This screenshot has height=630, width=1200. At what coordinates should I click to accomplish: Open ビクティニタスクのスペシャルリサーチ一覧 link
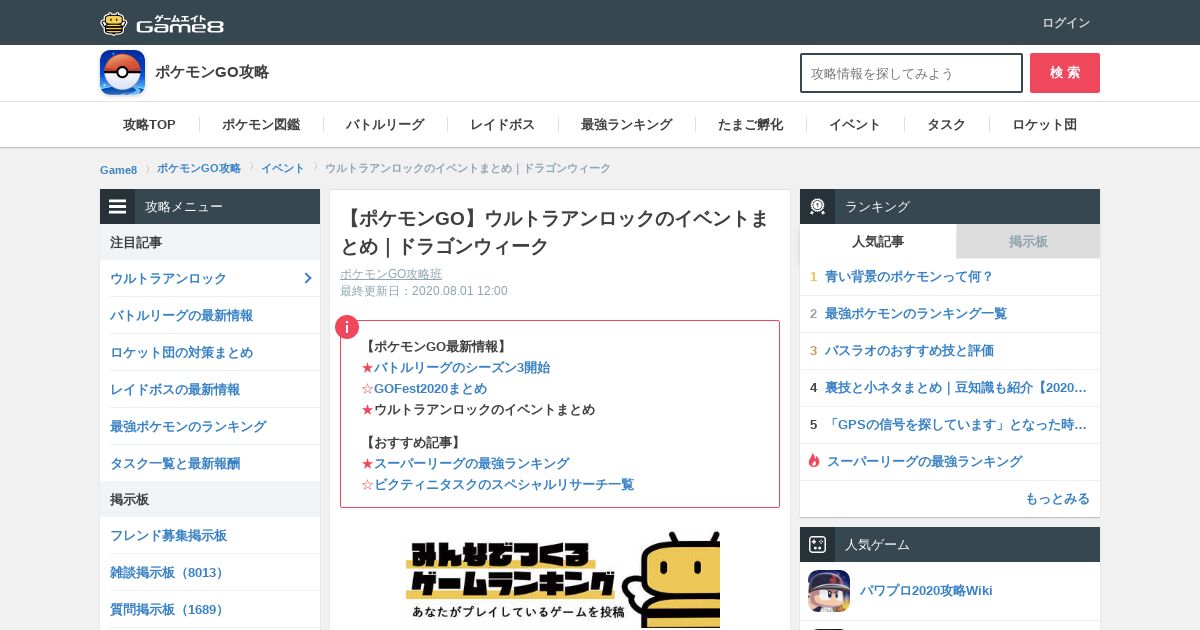pos(504,484)
